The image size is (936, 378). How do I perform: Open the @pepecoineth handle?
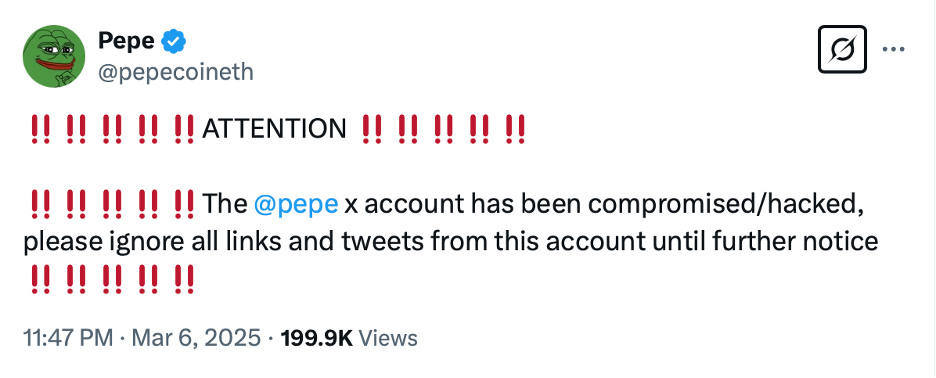(x=176, y=72)
